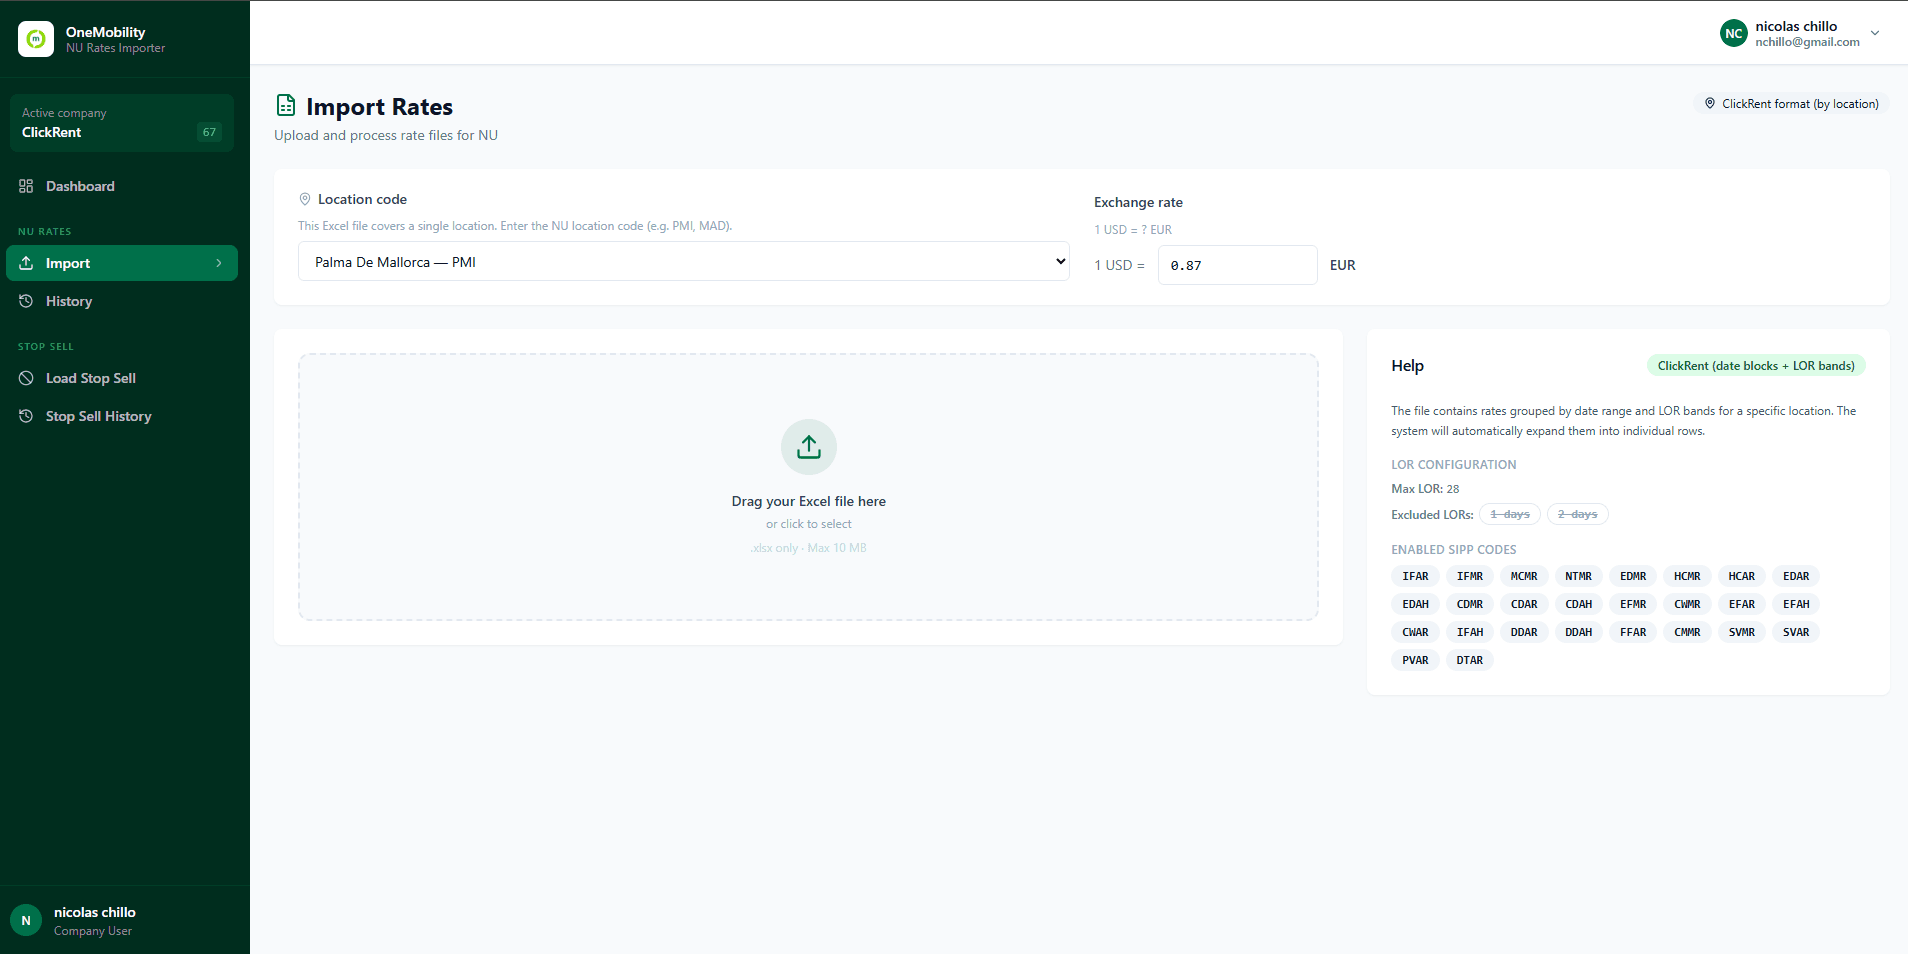Click the NC user avatar at top right

point(1734,33)
